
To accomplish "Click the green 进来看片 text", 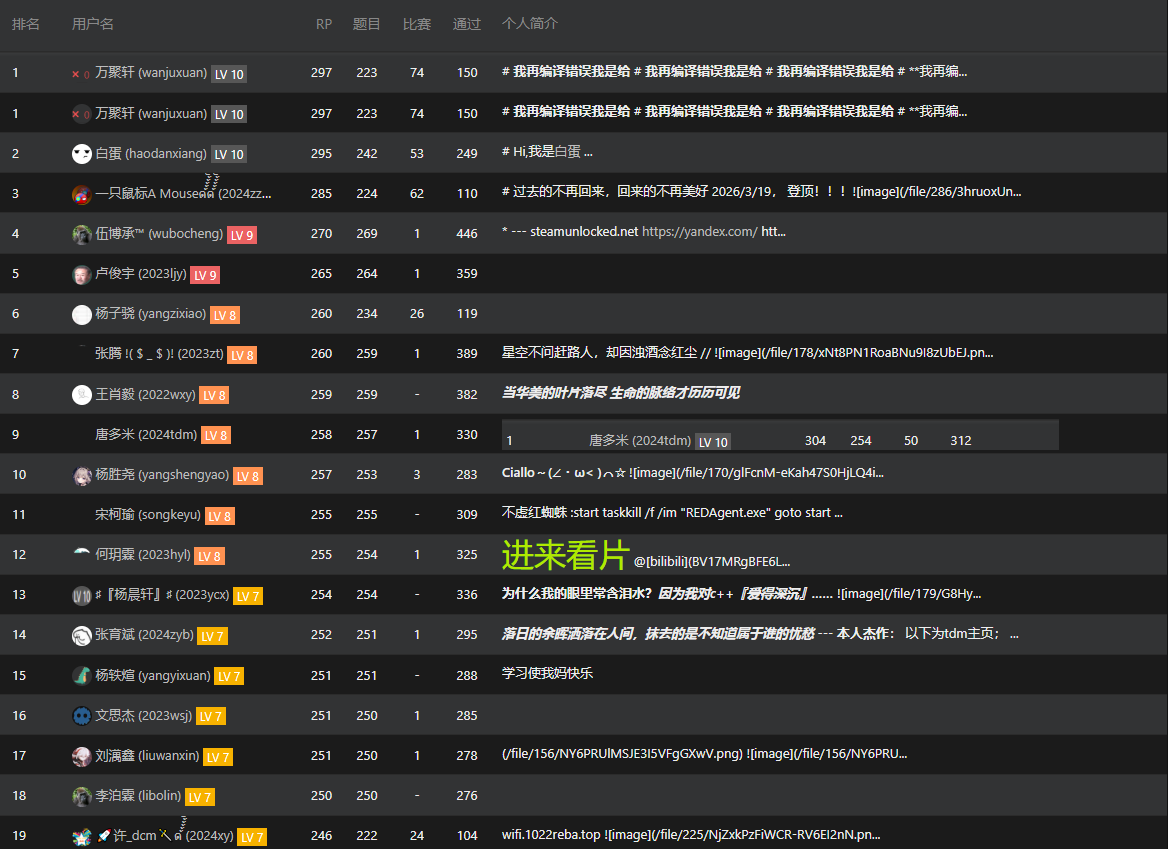I will (x=565, y=555).
